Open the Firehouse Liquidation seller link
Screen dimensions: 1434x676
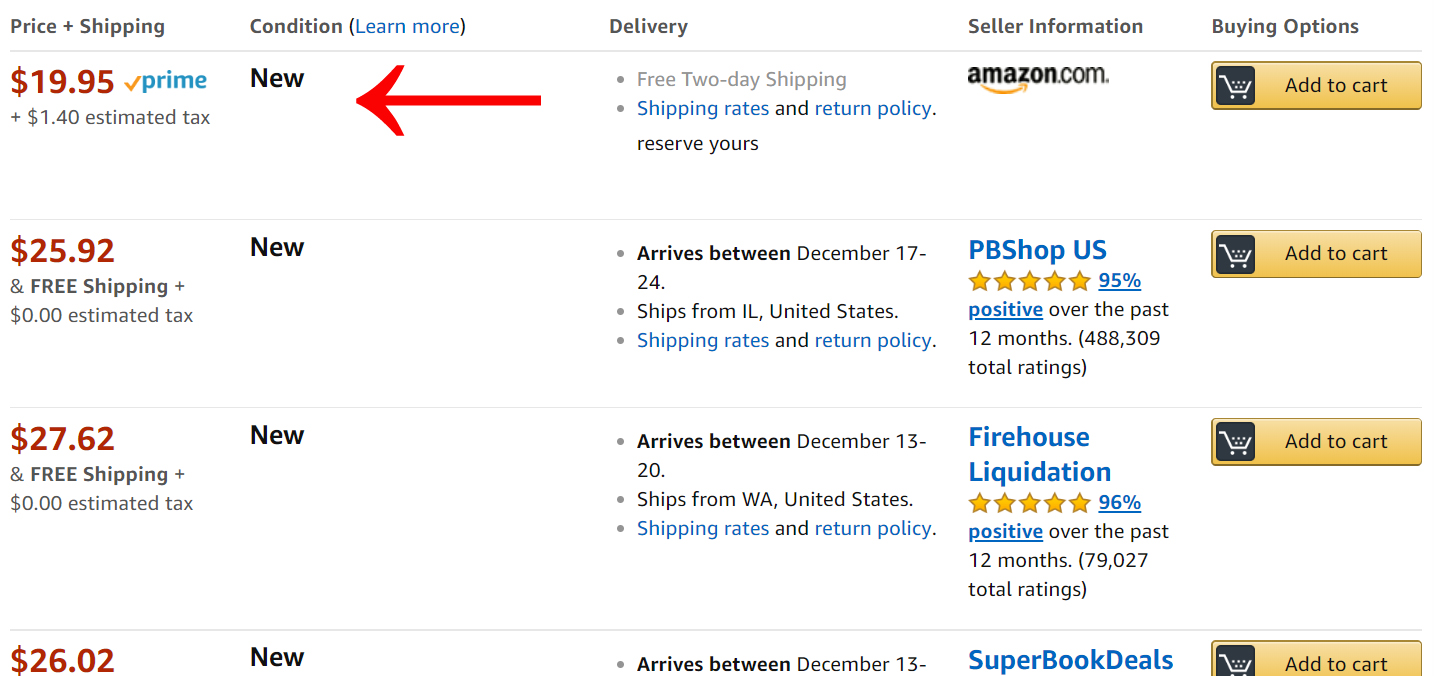(x=1039, y=454)
